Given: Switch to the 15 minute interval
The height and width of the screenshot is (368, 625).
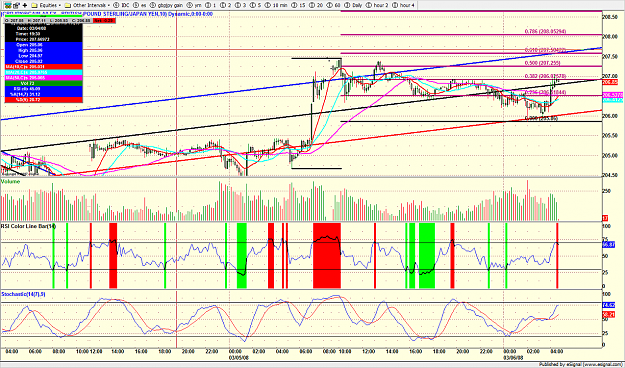Looking at the screenshot, I should 299,5.
